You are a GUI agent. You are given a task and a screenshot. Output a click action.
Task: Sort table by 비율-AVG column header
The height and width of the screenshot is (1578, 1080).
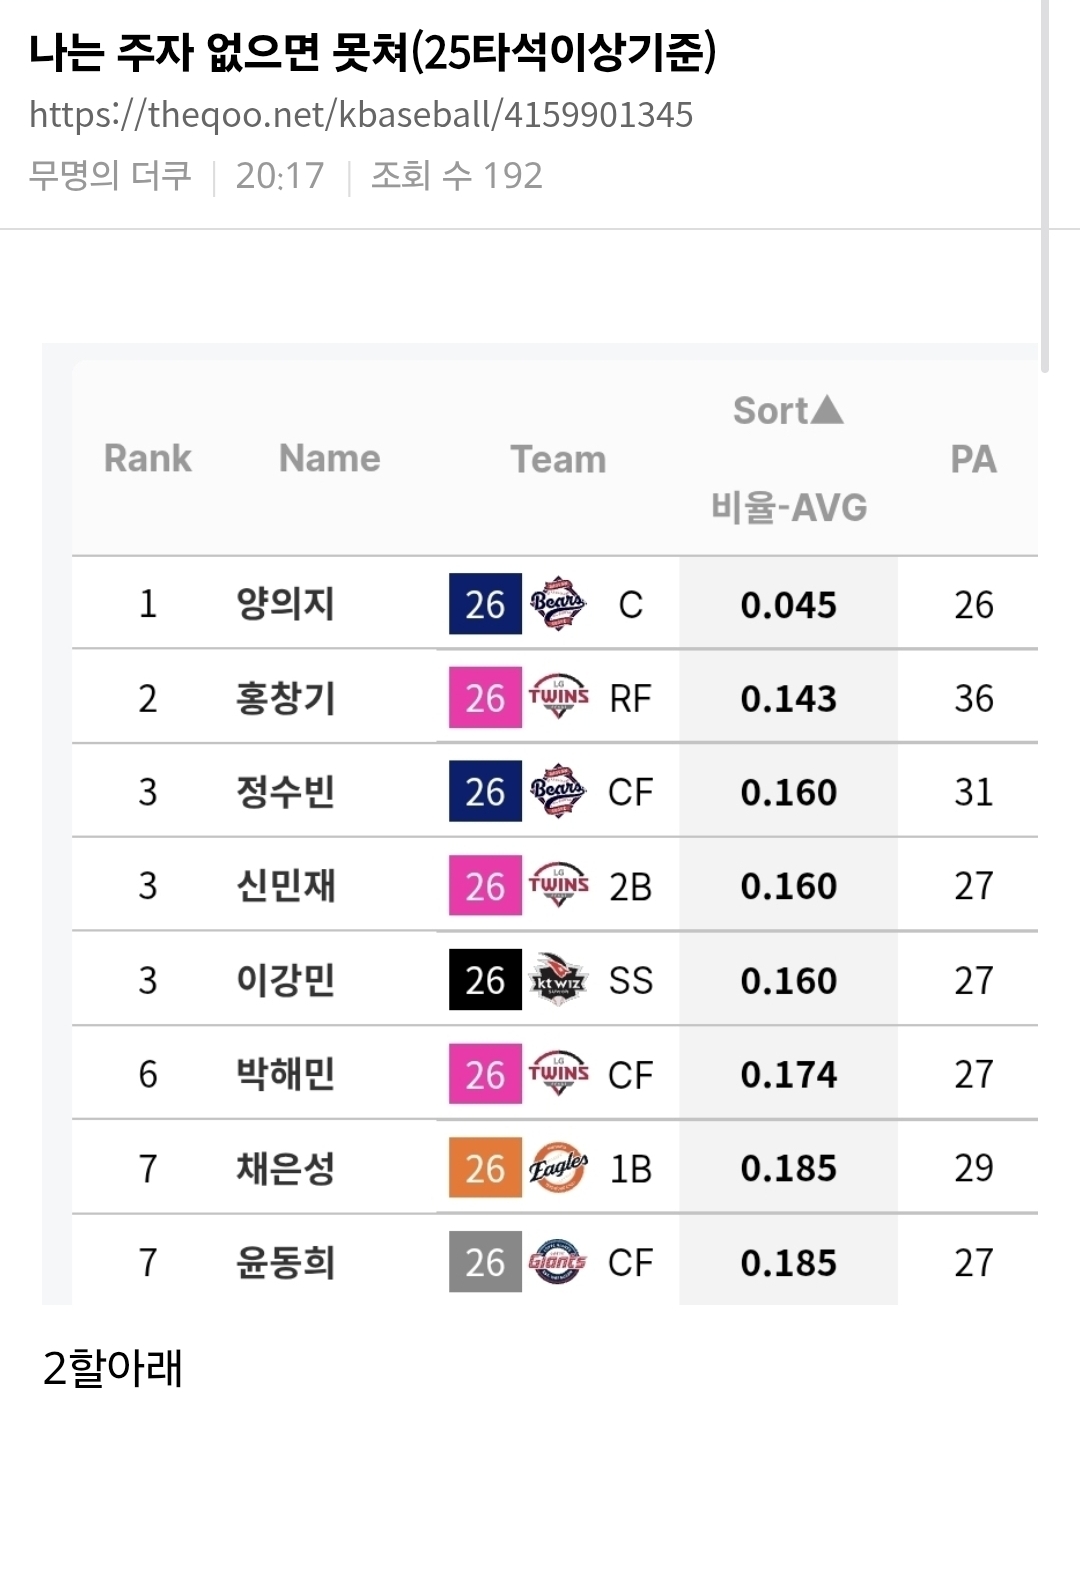[x=789, y=507]
